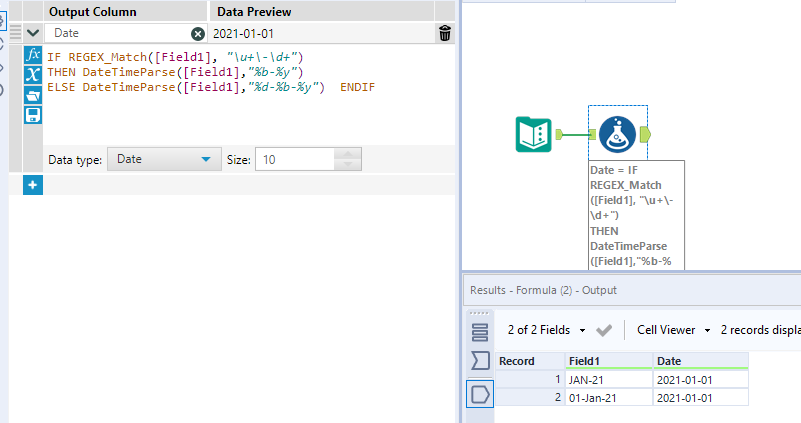Select record row 1 number

530,380
